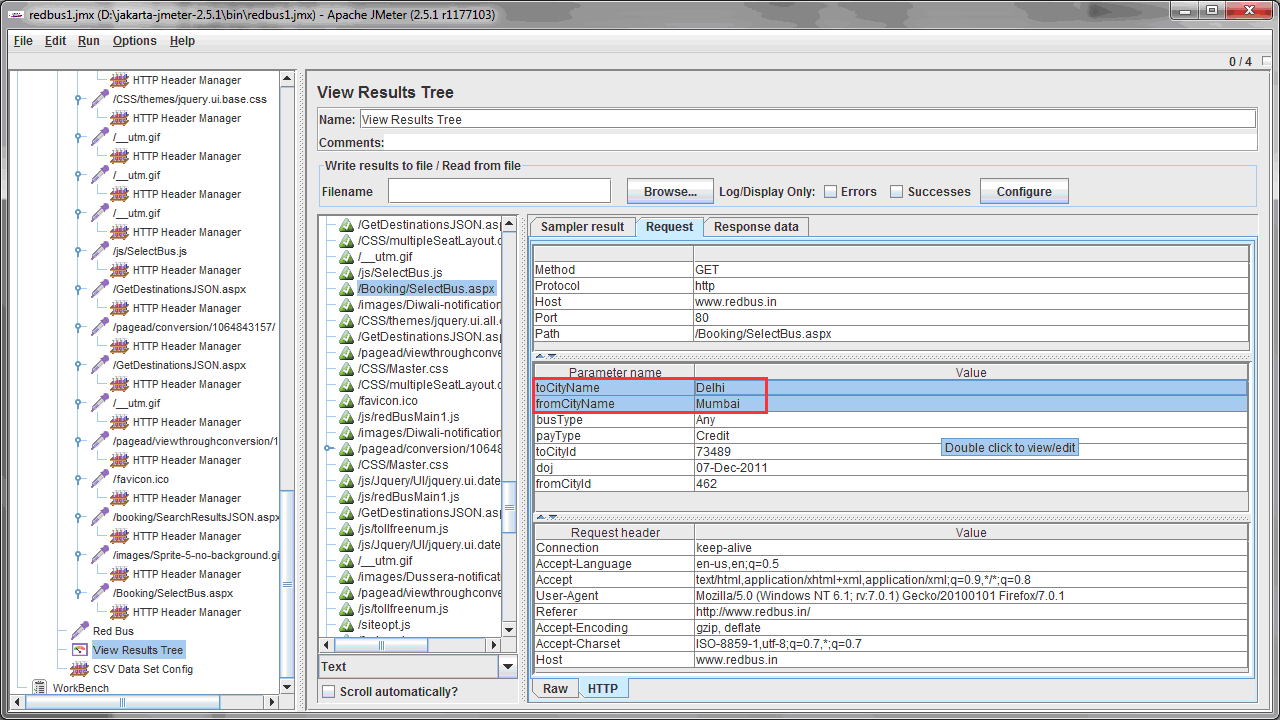This screenshot has height=720, width=1280.
Task: Open the WorkBench icon in the tree
Action: 39,688
